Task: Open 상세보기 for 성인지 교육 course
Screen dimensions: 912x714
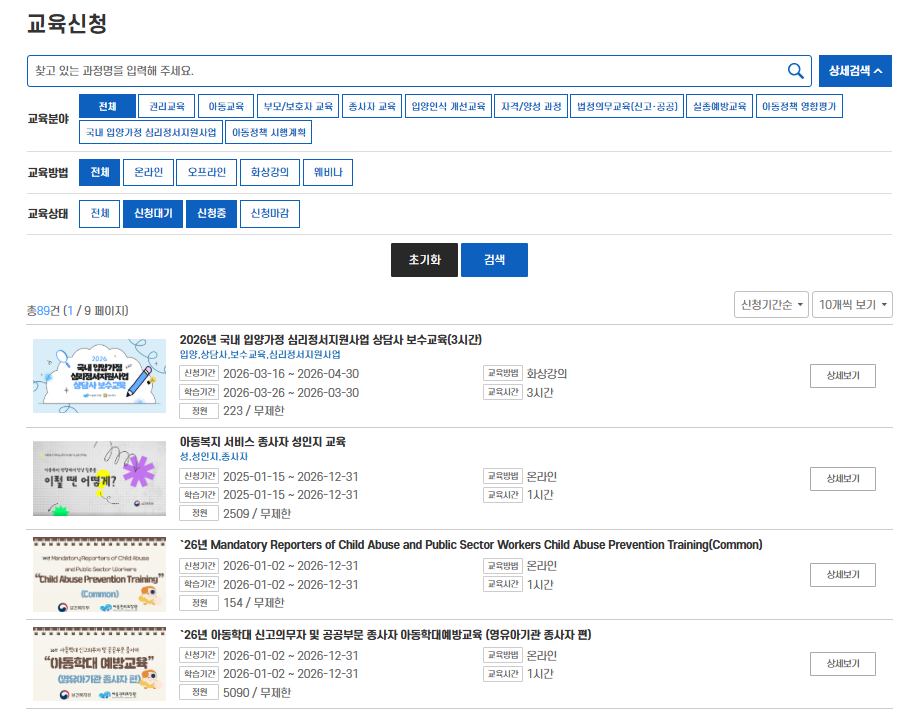Action: point(843,479)
